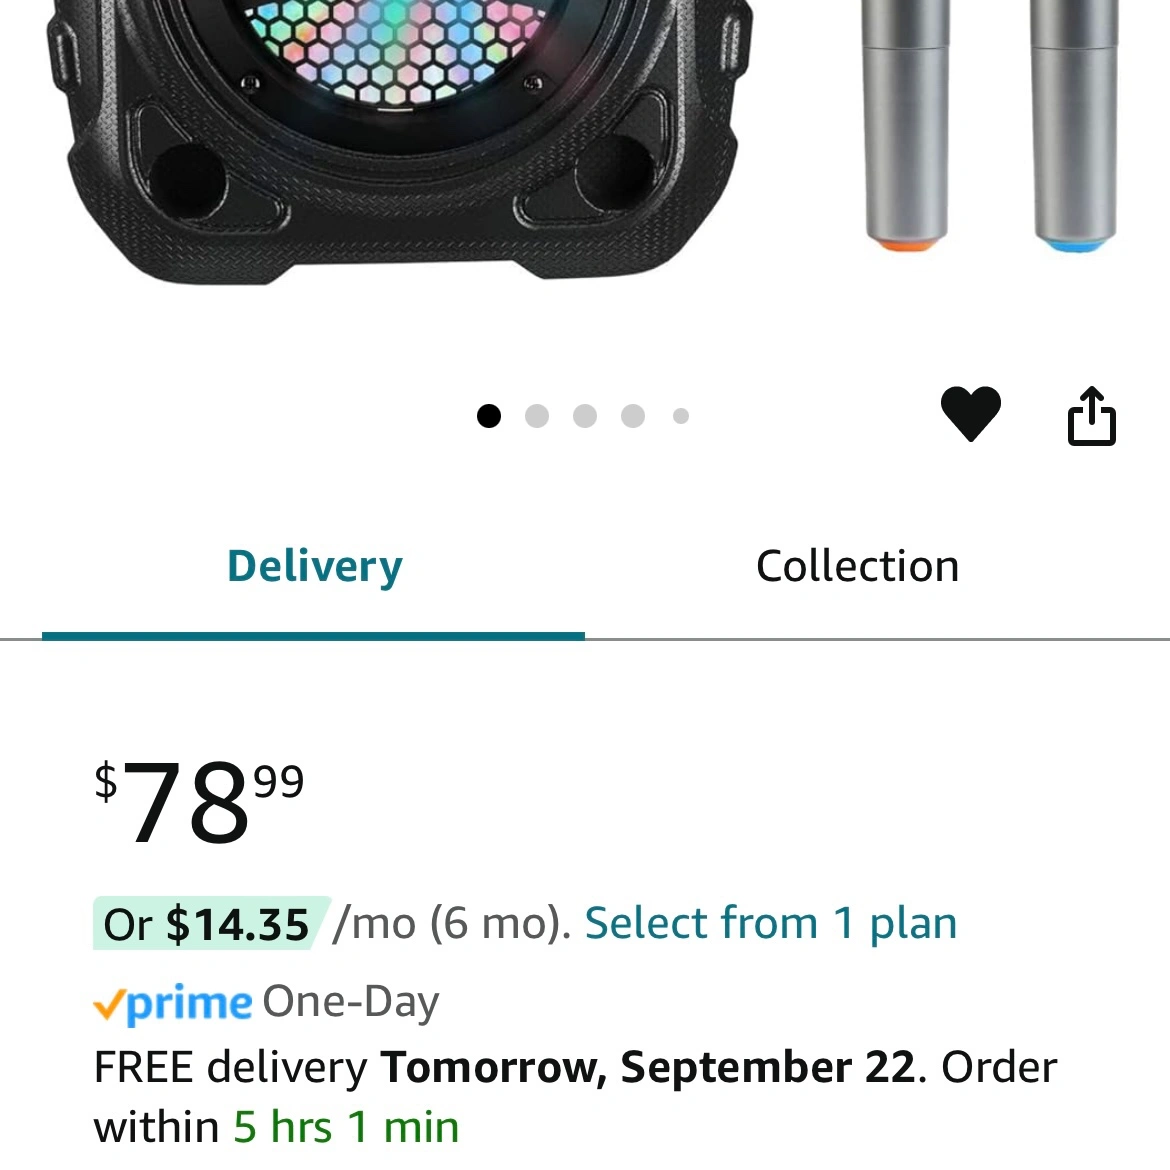Jump to third image carousel dot
This screenshot has height=1170, width=1170.
[584, 416]
